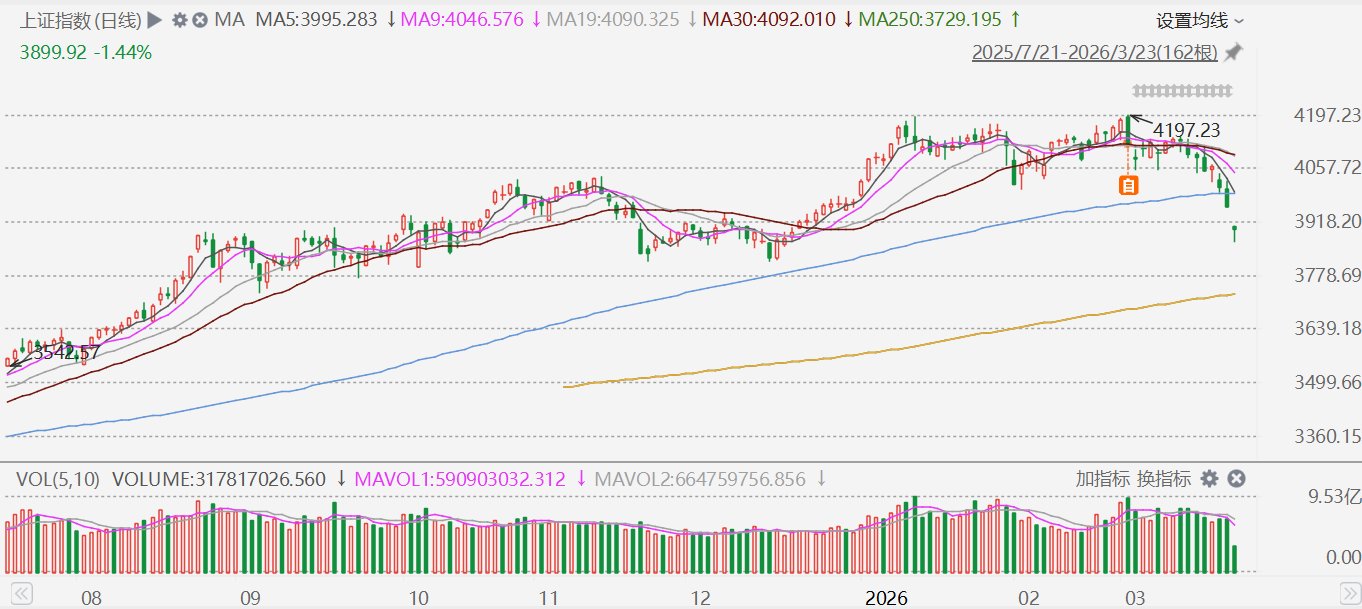Click the orange 自 marker on the chart
This screenshot has width=1362, height=609.
1128,184
